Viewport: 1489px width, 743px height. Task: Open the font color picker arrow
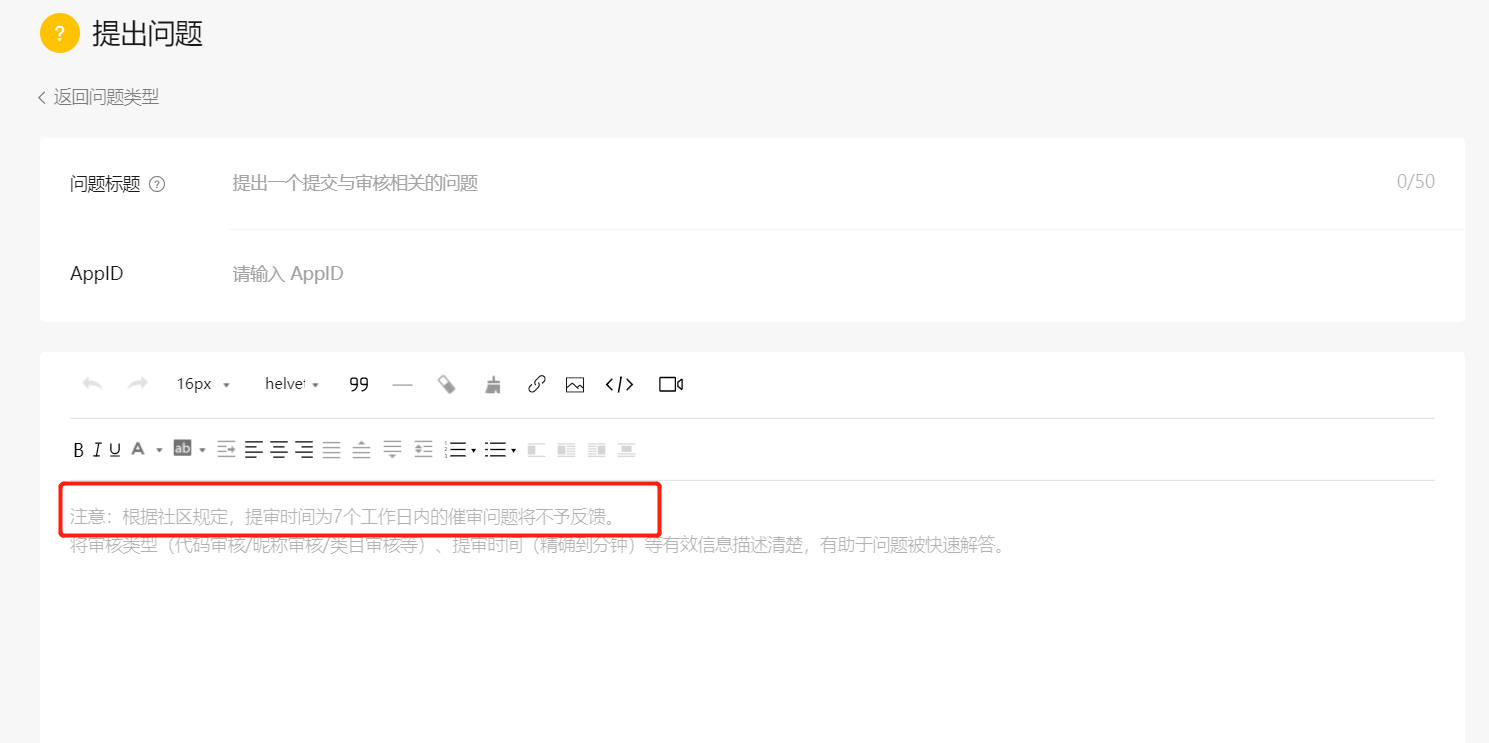click(x=159, y=450)
